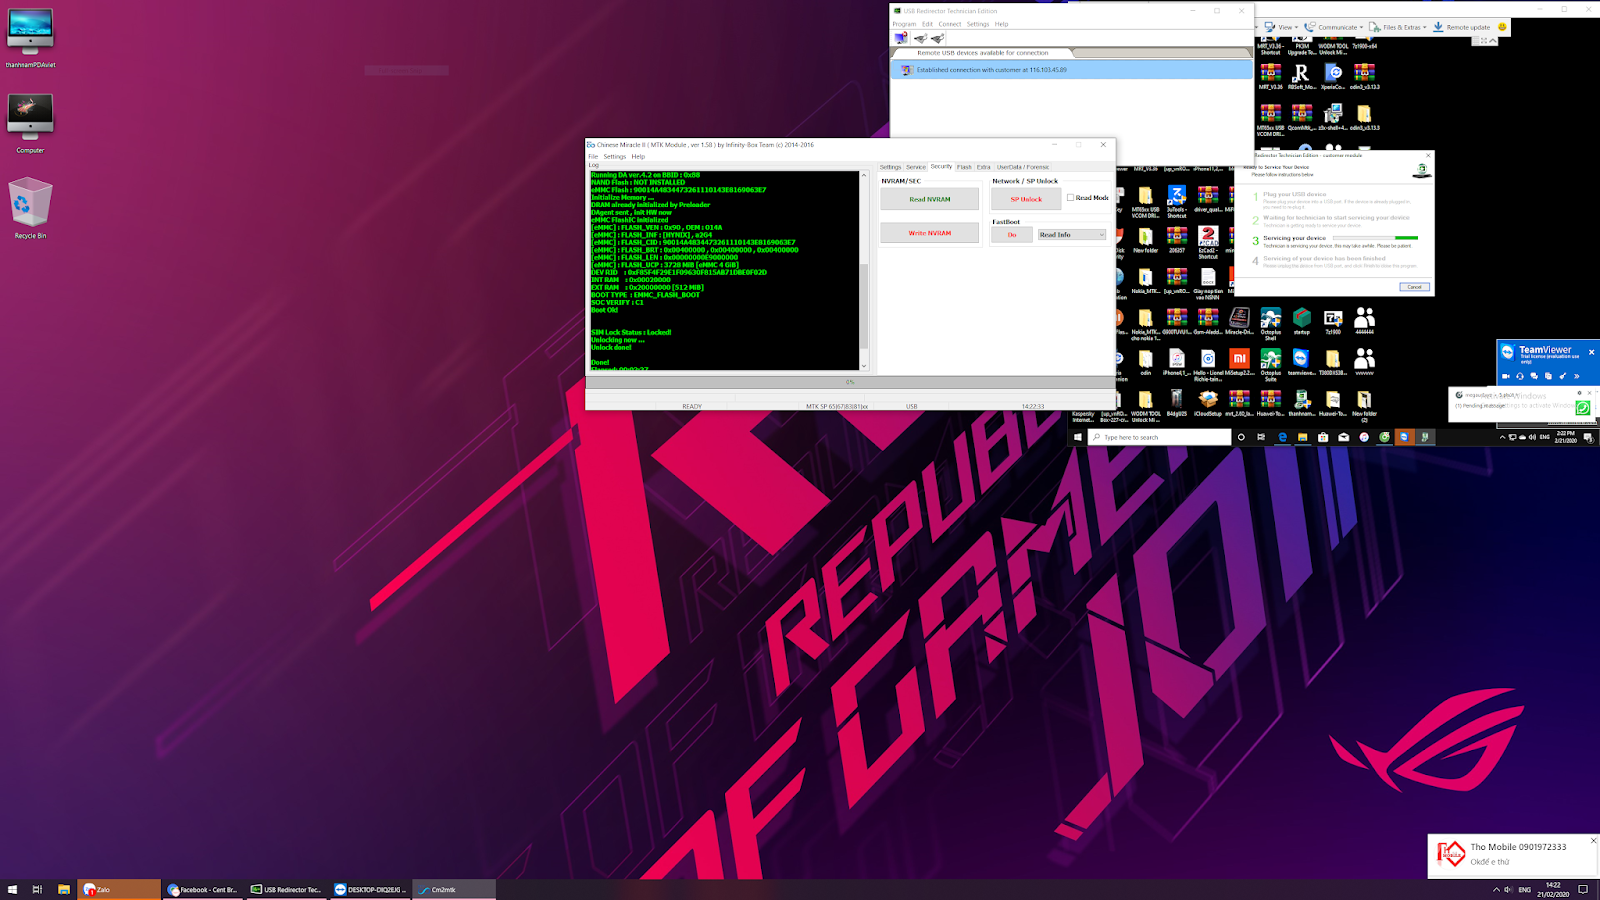Viewport: 1600px width, 900px height.
Task: Click the log scrollbar up arrow
Action: (x=864, y=175)
